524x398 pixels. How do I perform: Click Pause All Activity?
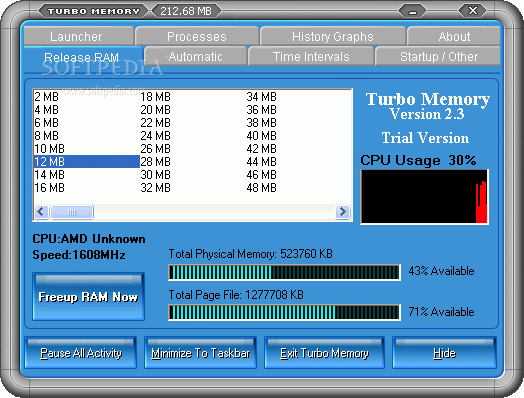click(x=81, y=353)
